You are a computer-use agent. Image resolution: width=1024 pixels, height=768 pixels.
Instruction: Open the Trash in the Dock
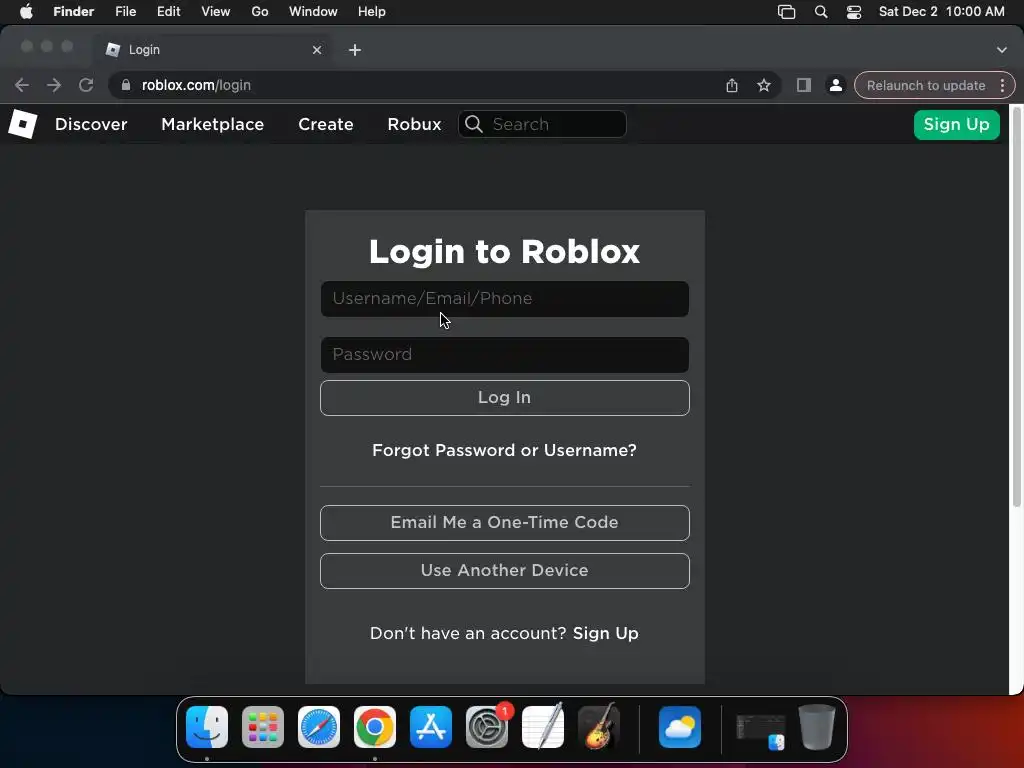click(816, 727)
